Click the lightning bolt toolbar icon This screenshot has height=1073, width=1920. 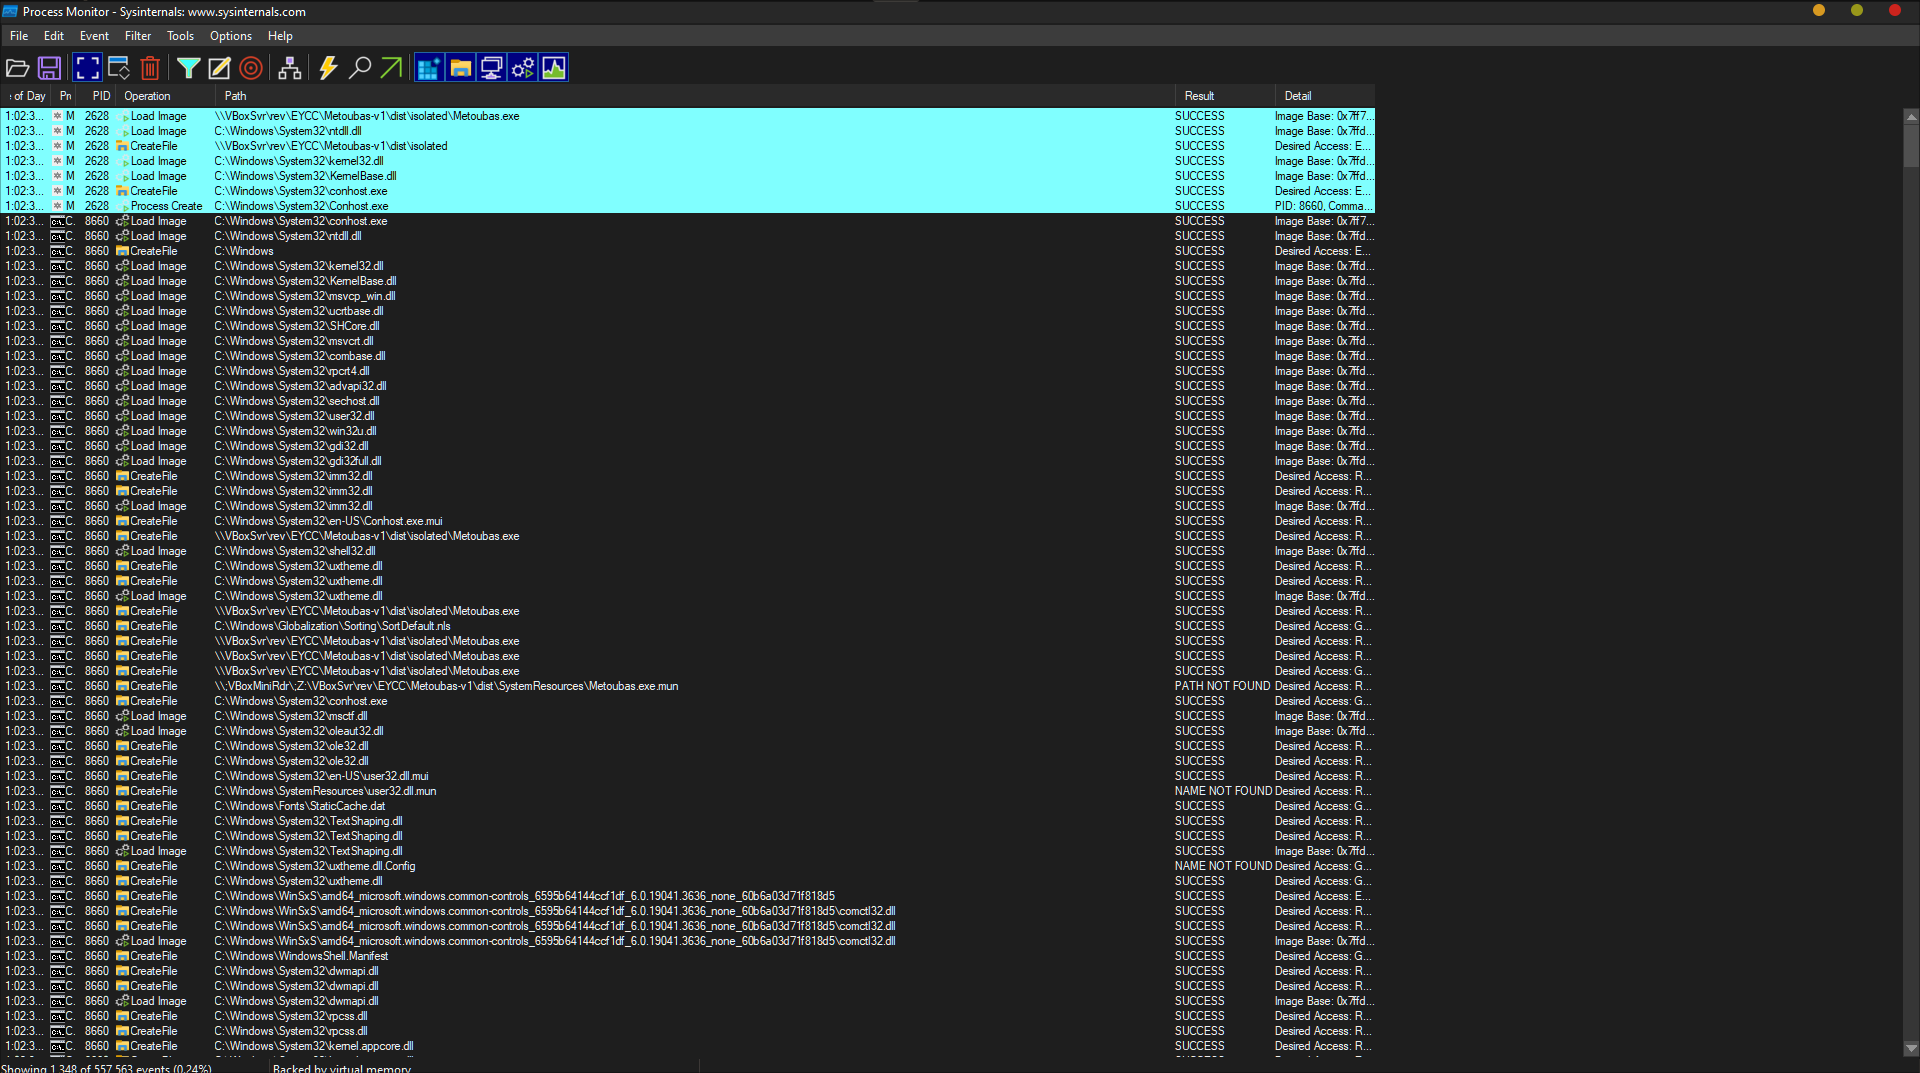pyautogui.click(x=328, y=68)
